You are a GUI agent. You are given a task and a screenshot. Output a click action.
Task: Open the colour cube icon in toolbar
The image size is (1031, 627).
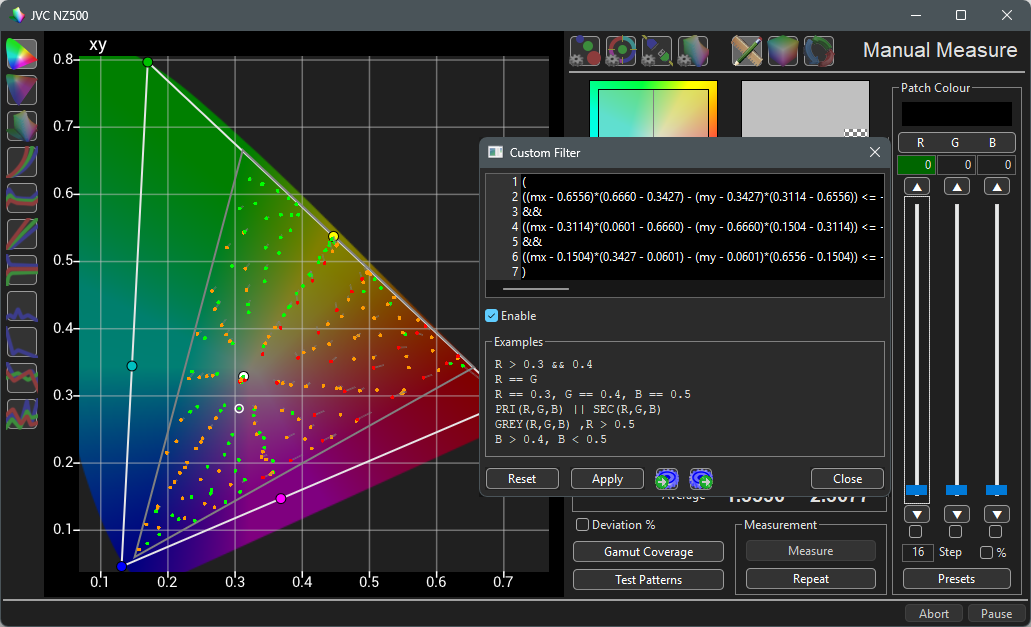783,50
